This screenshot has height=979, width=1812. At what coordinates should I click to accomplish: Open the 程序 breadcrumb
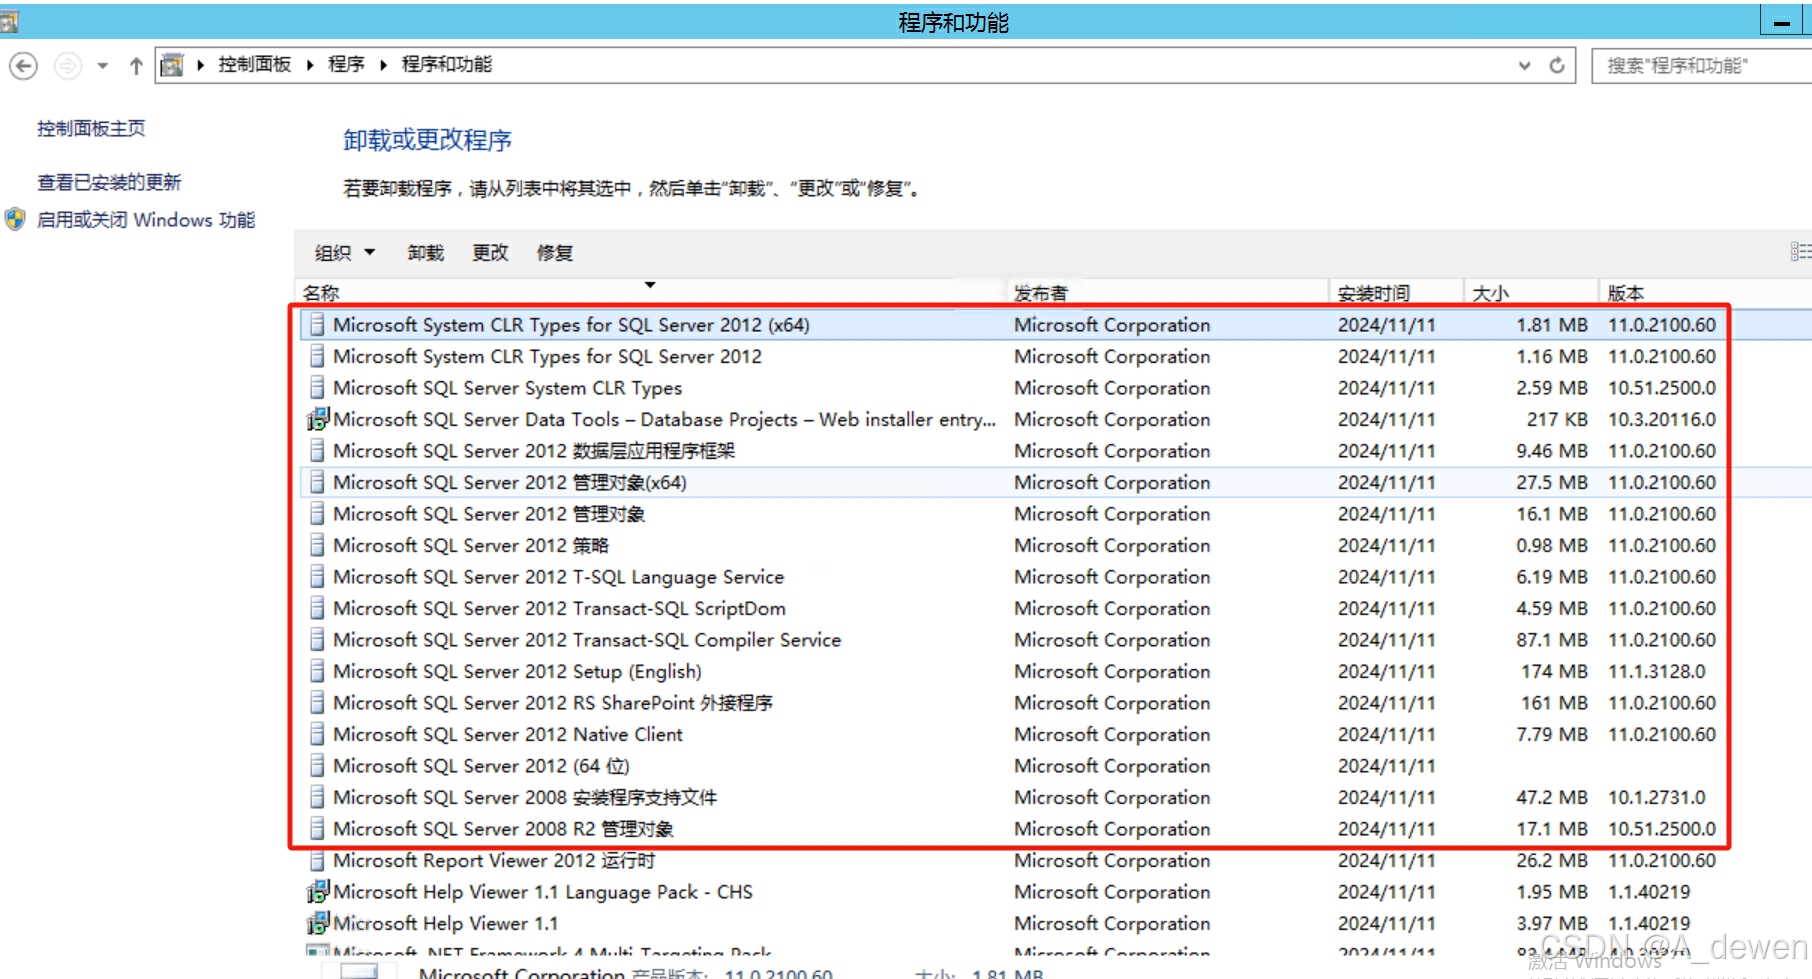346,64
